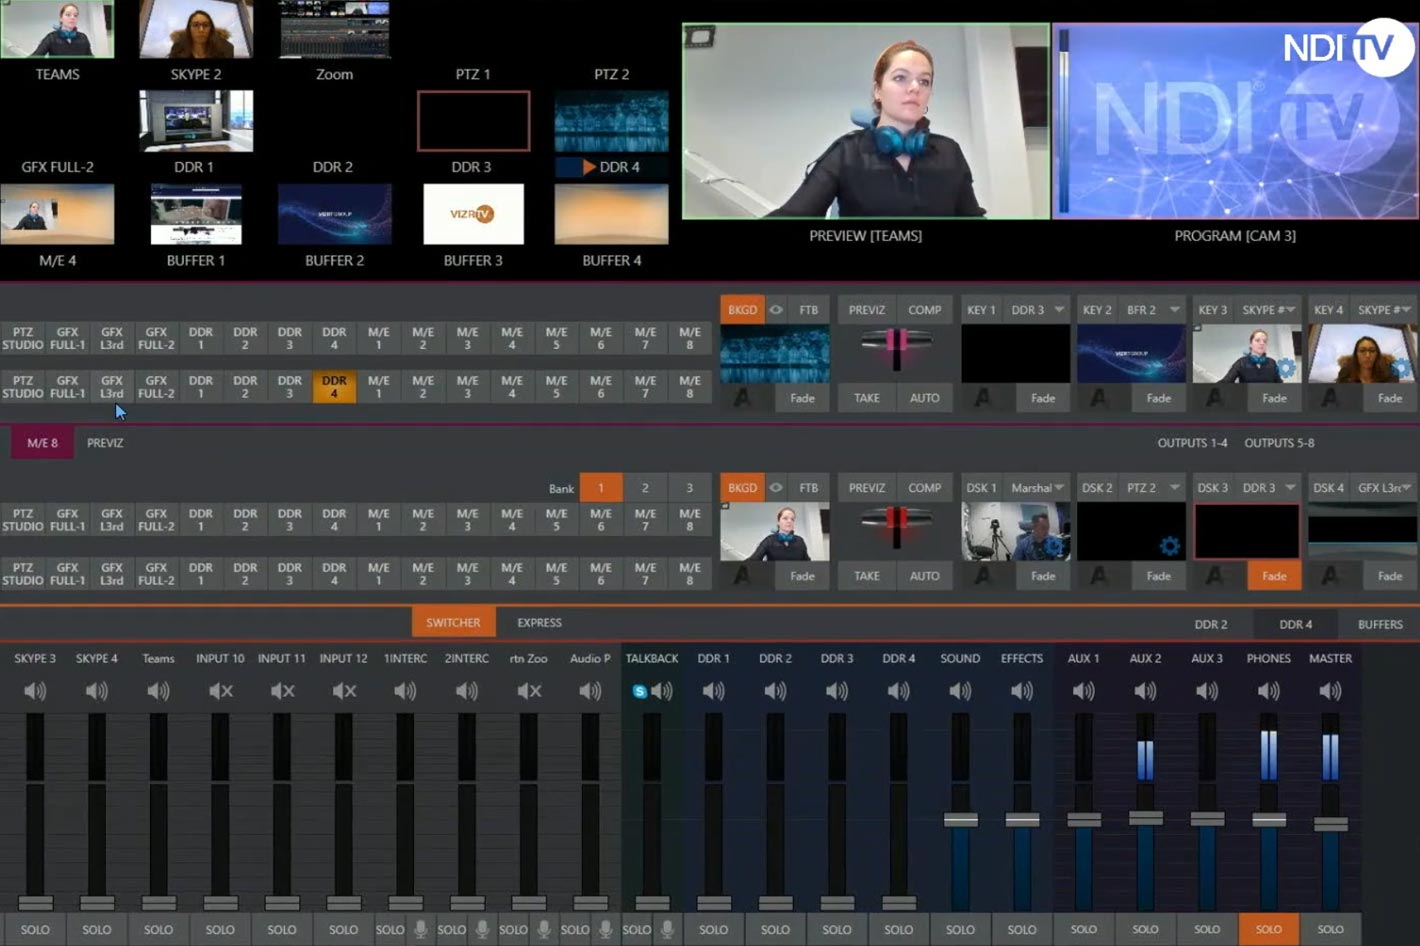The image size is (1420, 946).
Task: Open the BUFFERS tab
Action: coord(1380,624)
